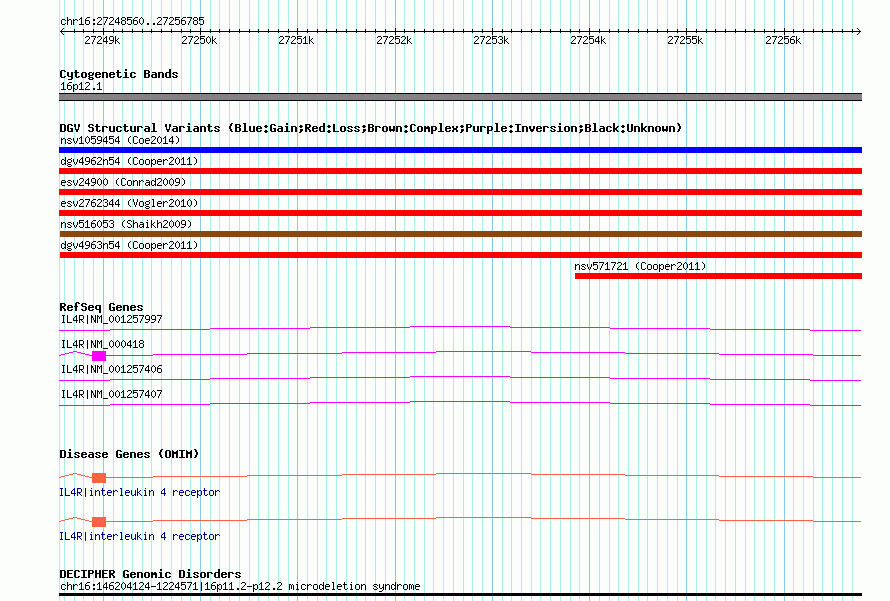Click the blue gain bar for nsv1059454
890x601 pixels.
(460, 150)
